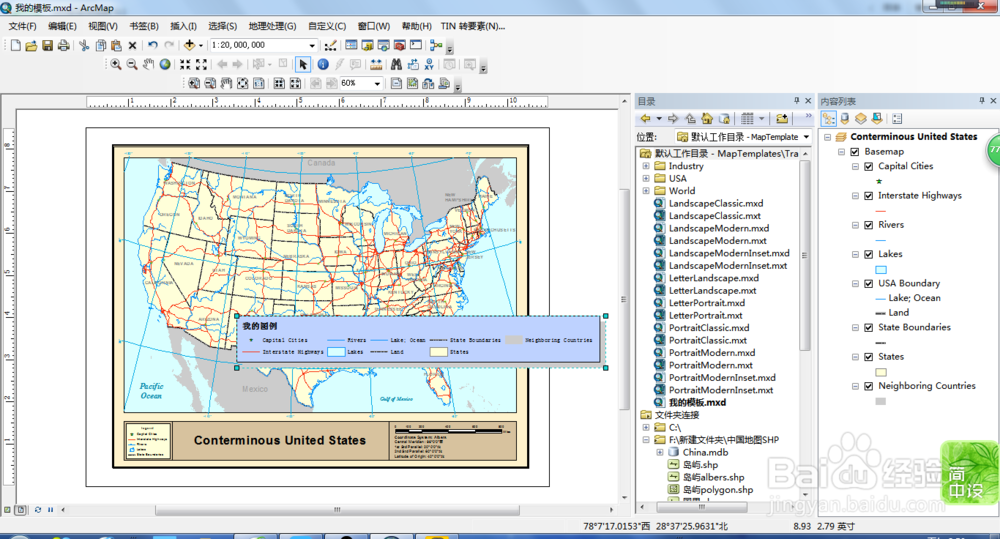1000x539 pixels.
Task: Click the Fixed Zoom In icon
Action: (x=185, y=64)
